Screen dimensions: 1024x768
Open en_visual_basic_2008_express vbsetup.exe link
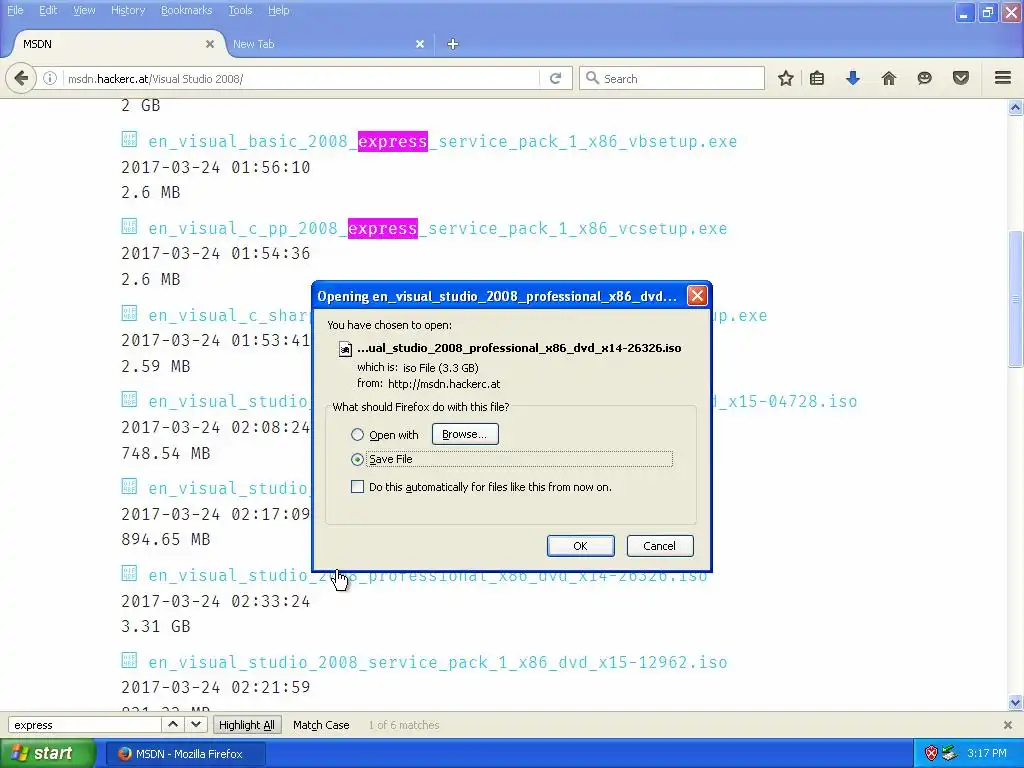pyautogui.click(x=443, y=141)
